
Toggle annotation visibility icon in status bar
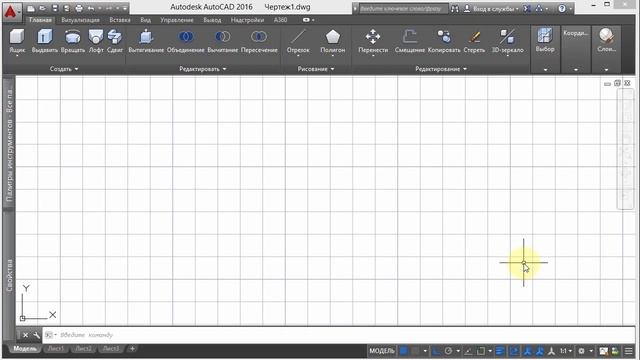[x=527, y=351]
